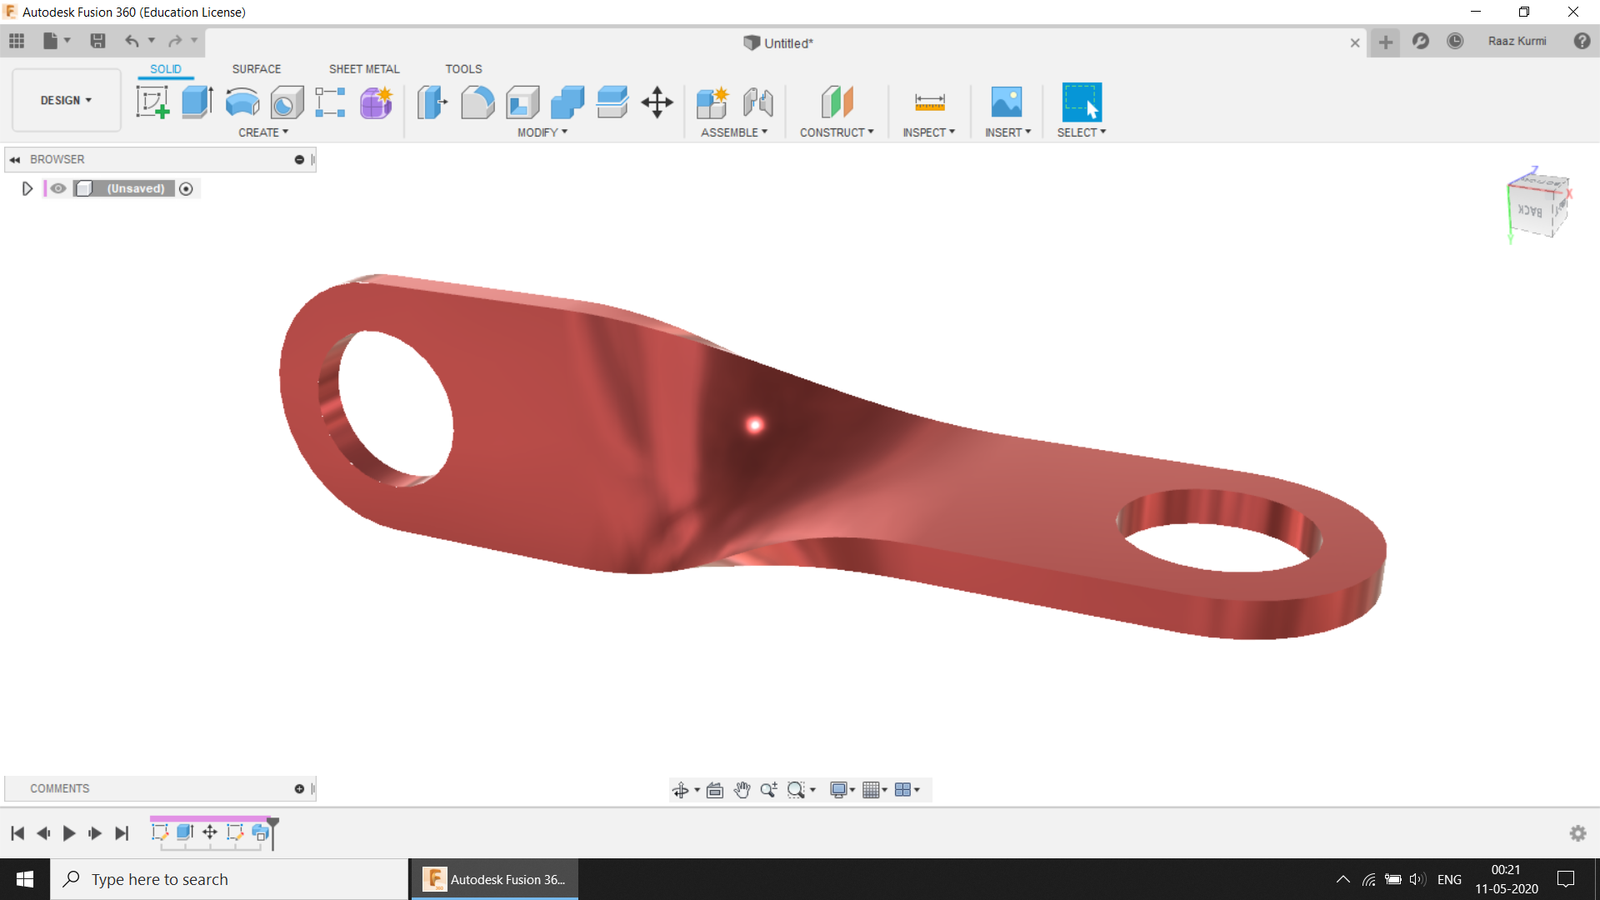Screen dimensions: 1600x900
Task: Select the Look At tool
Action: [x=715, y=790]
